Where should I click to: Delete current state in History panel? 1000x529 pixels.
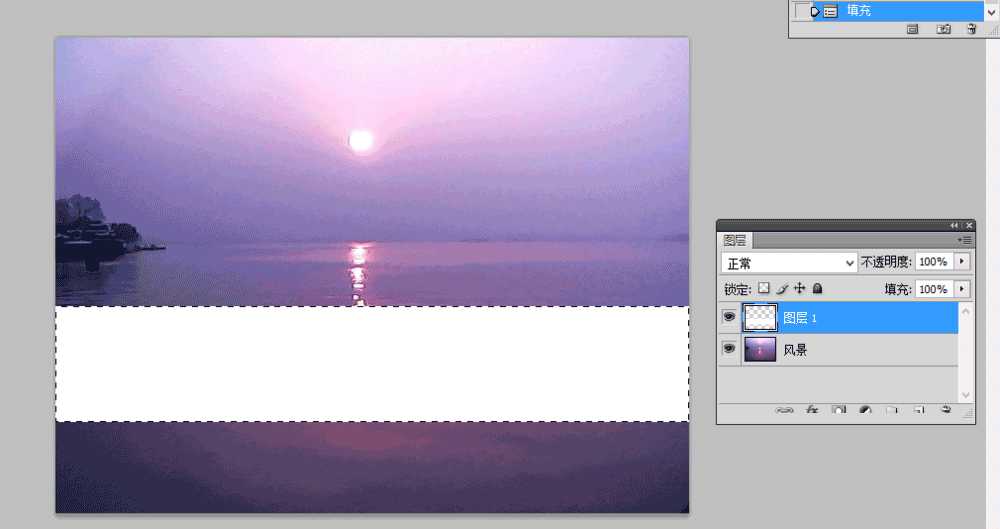coord(971,29)
